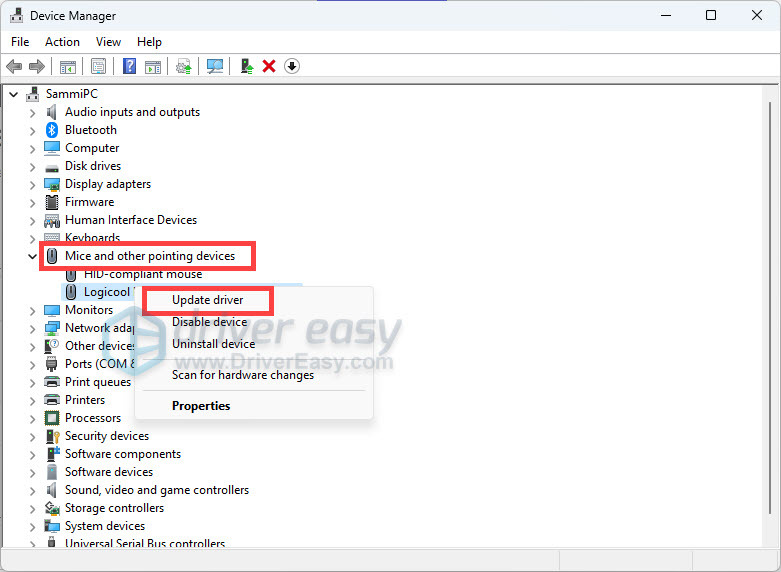
Task: Select the HID-compliant mouse device
Action: [142, 274]
